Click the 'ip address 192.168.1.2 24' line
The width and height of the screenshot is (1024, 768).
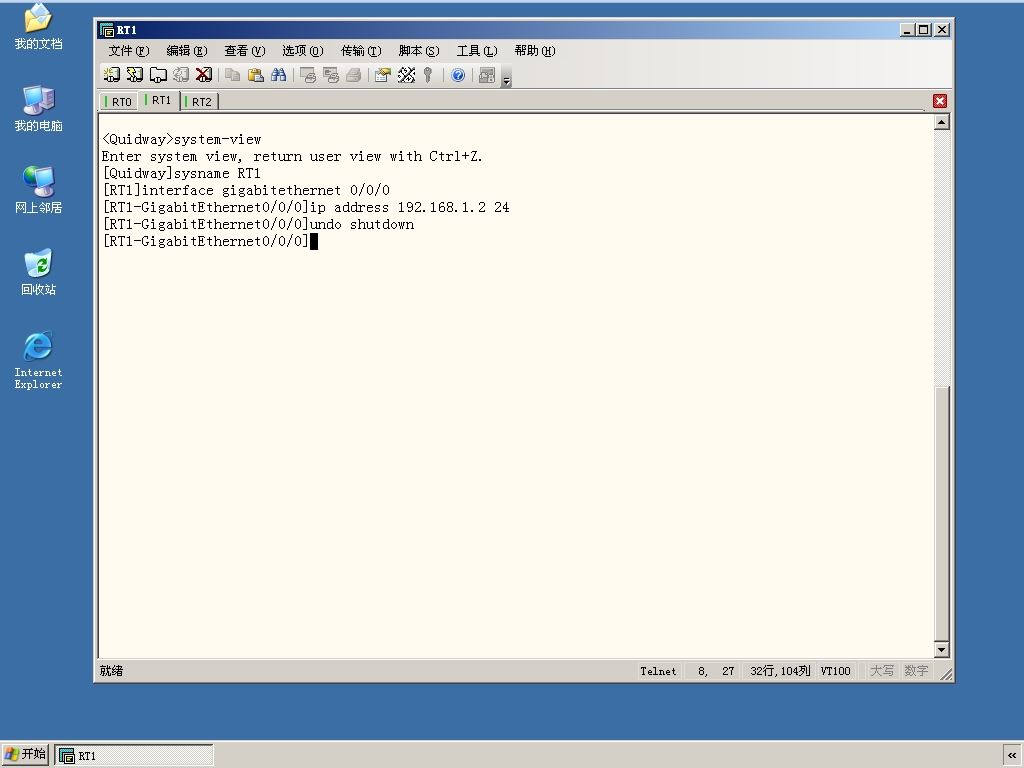click(306, 208)
